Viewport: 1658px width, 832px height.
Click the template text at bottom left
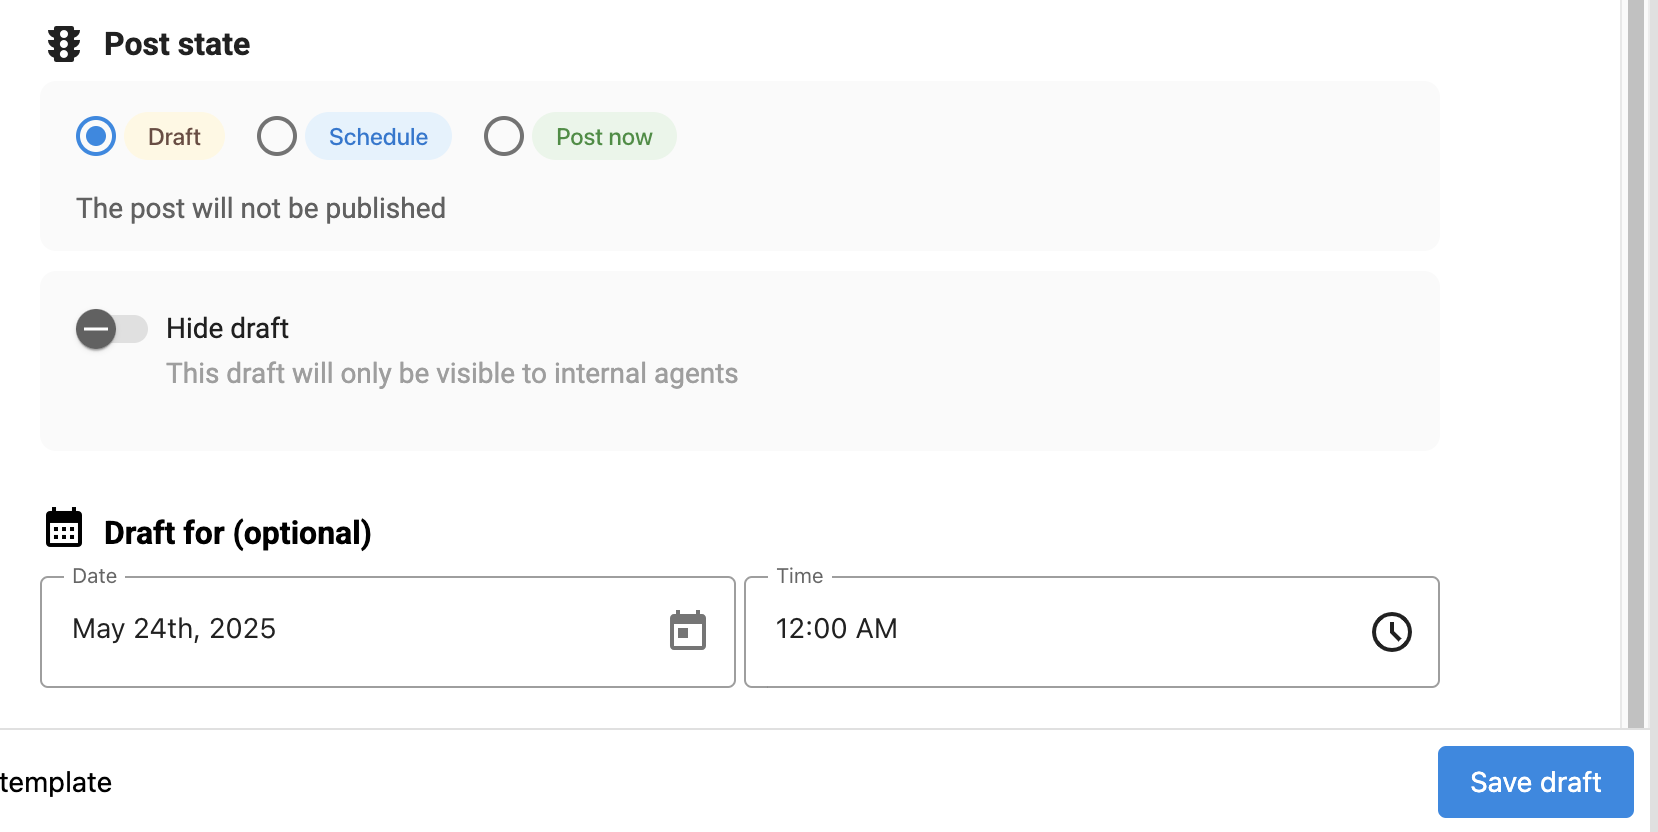[x=56, y=782]
